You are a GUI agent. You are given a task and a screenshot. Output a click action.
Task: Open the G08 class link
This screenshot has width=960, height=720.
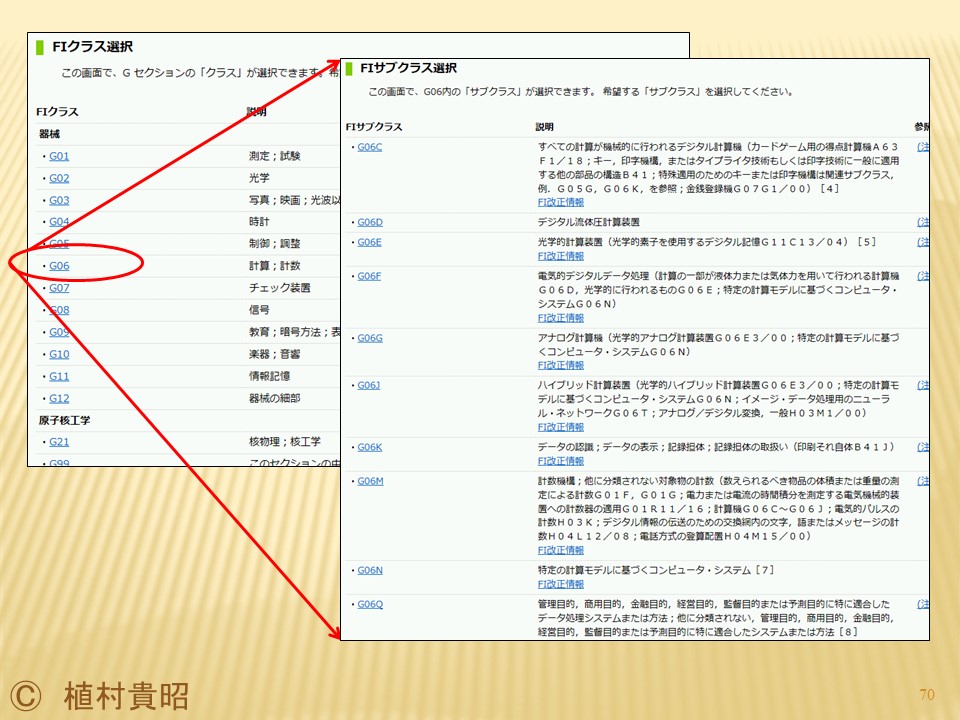(x=59, y=310)
